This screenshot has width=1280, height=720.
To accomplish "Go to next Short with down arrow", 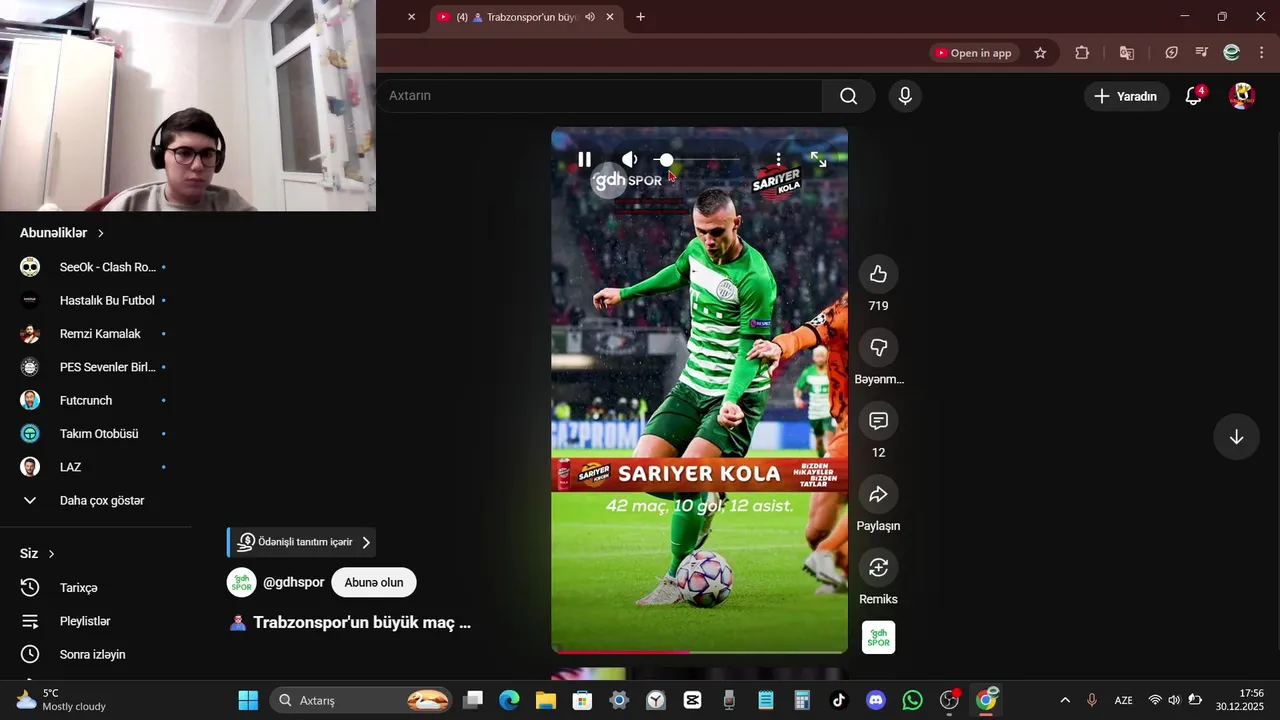I will click(x=1236, y=437).
